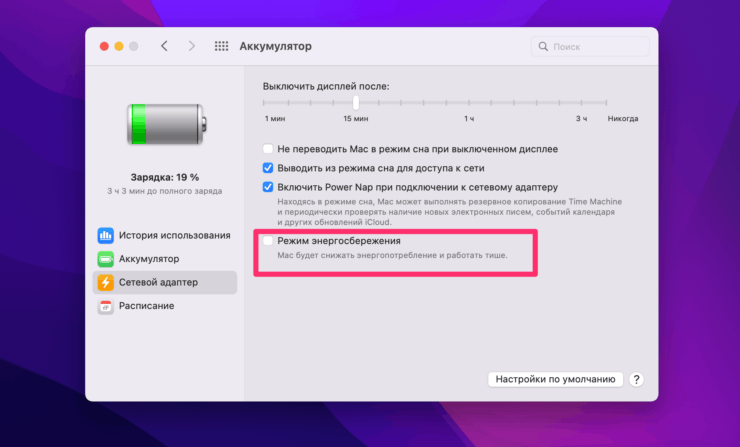Click Настройки по умолчанию button

click(555, 380)
